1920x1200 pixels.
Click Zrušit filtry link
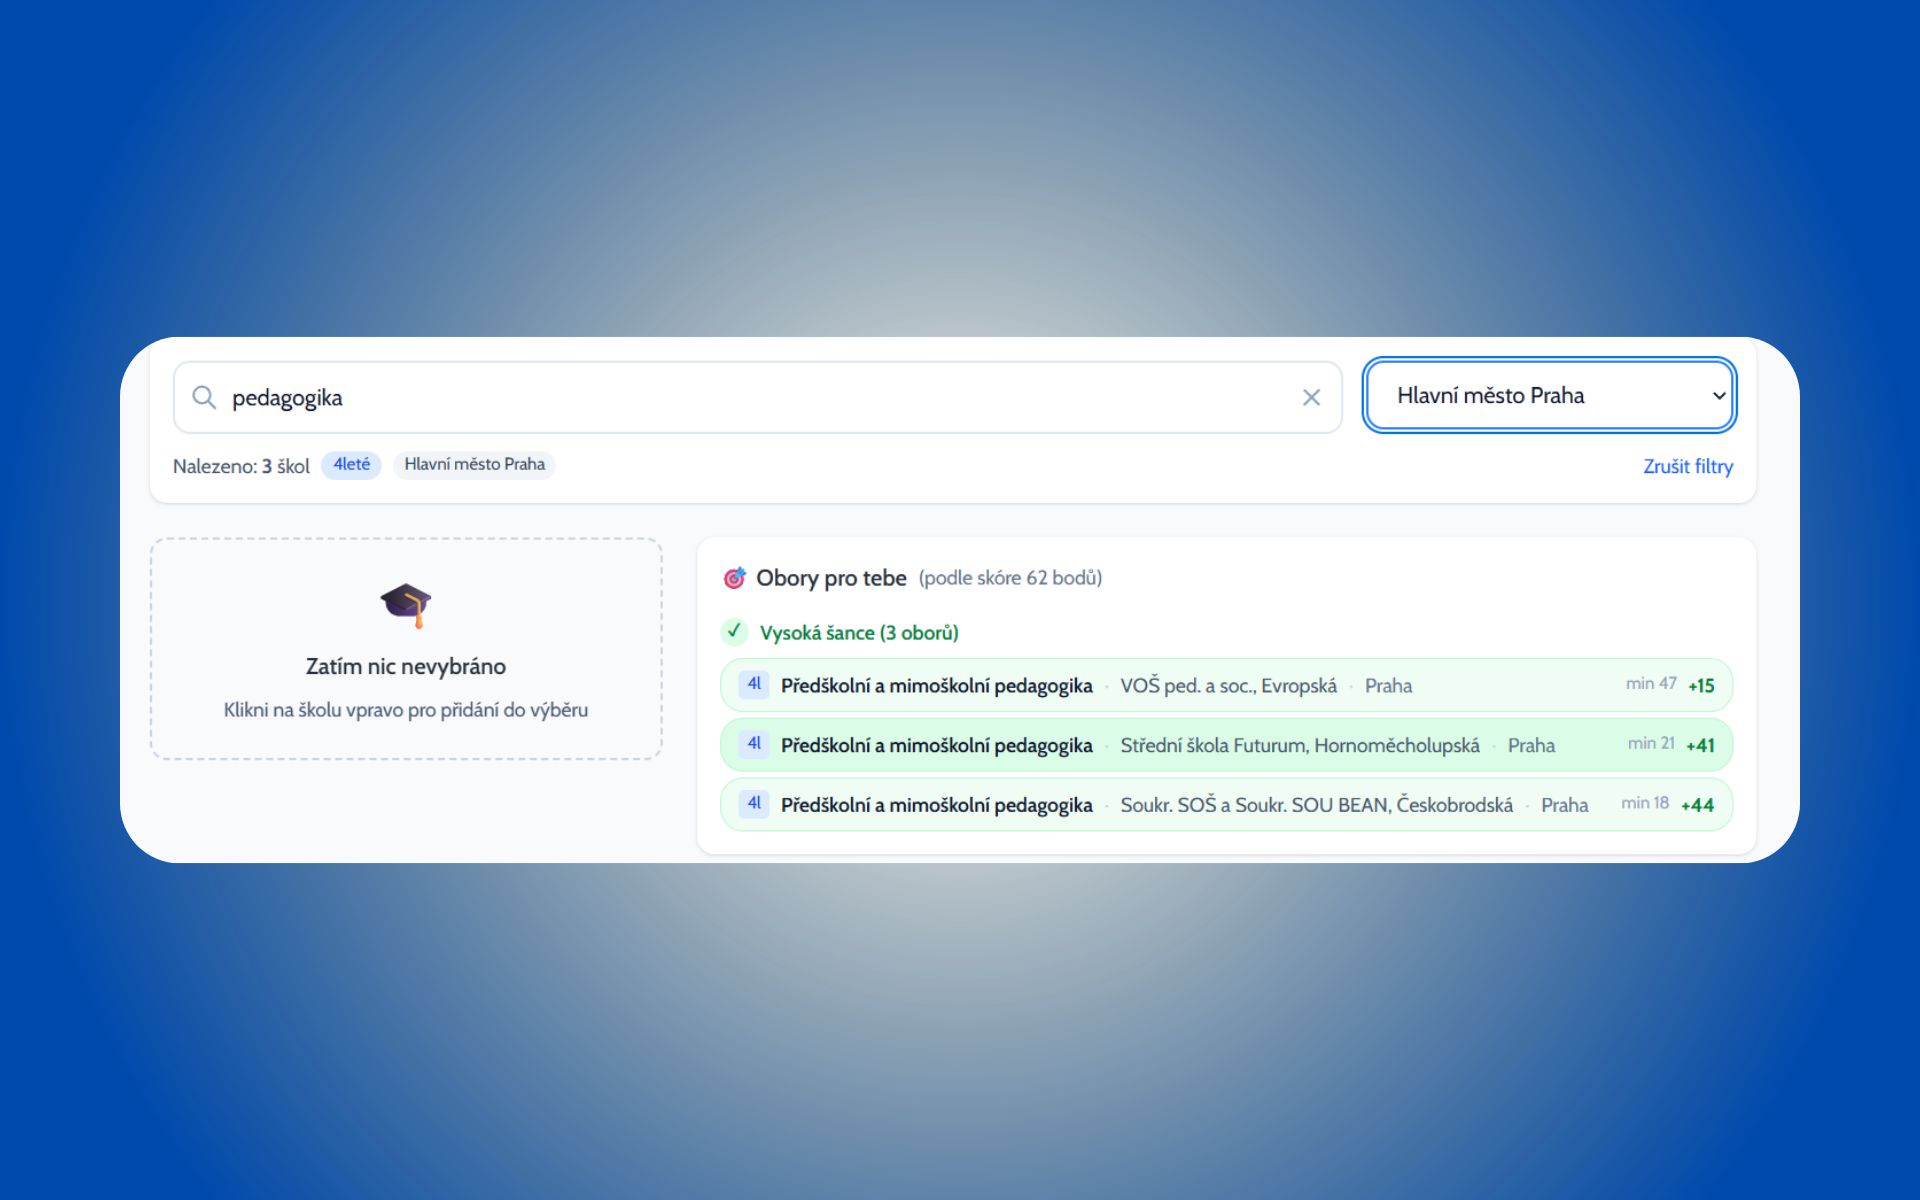(x=1687, y=466)
